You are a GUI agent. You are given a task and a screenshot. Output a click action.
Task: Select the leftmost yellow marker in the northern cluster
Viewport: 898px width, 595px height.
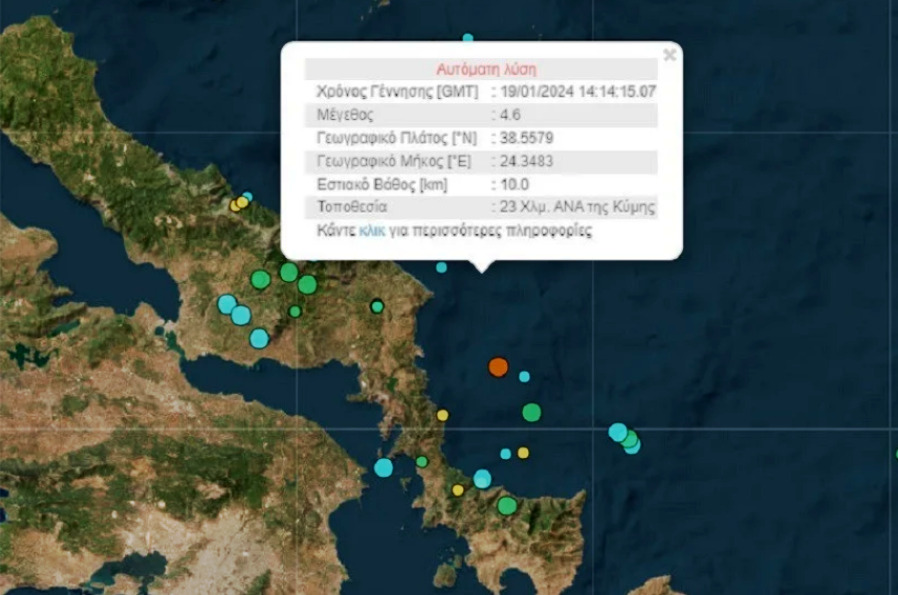tap(235, 205)
